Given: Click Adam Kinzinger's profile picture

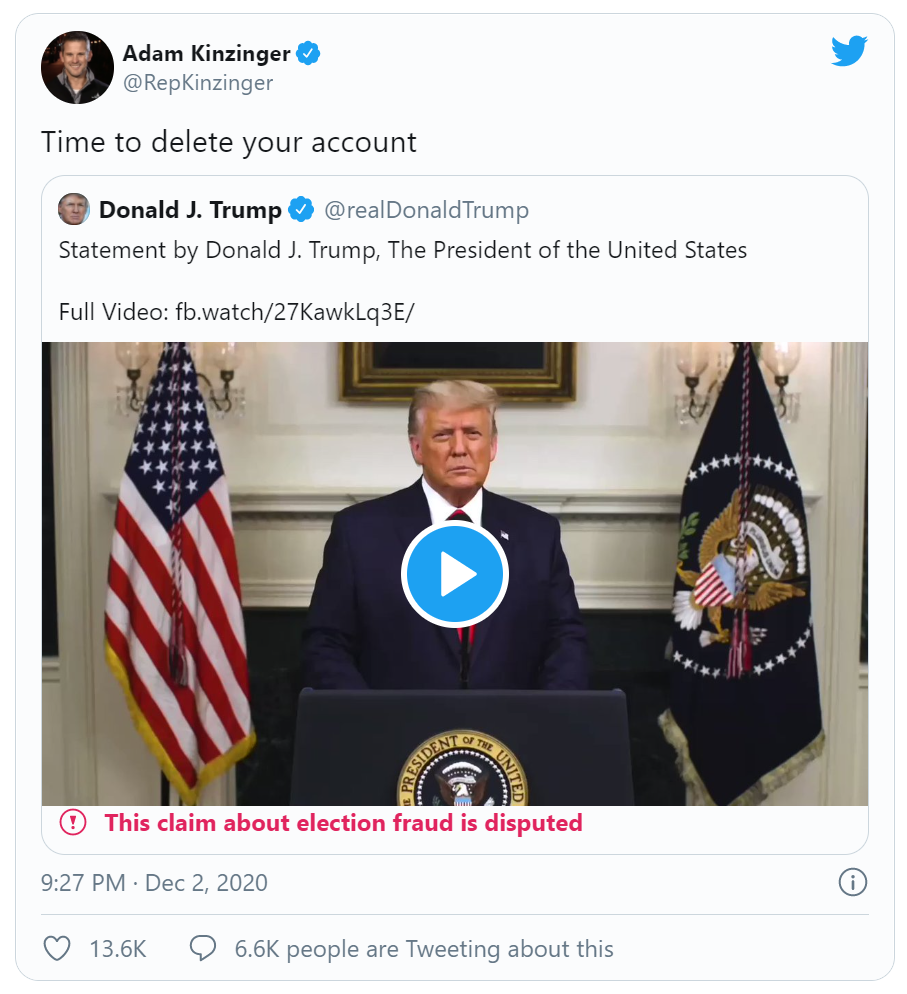Looking at the screenshot, I should 77,67.
